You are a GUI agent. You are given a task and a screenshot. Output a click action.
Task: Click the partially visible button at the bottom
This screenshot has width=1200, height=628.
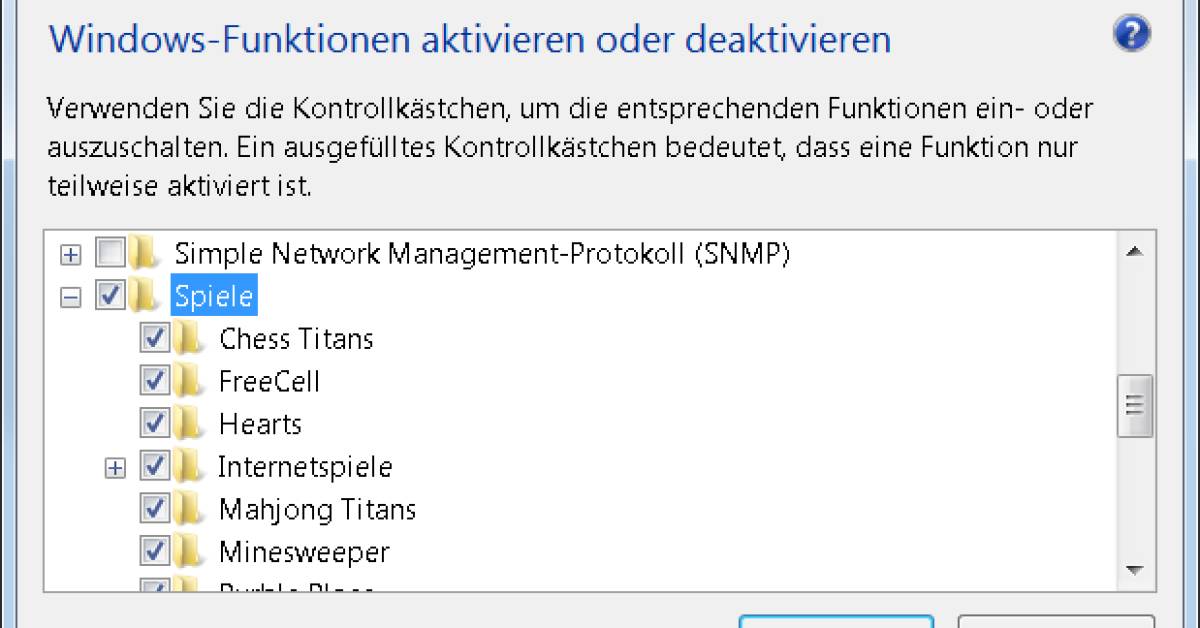[x=836, y=622]
